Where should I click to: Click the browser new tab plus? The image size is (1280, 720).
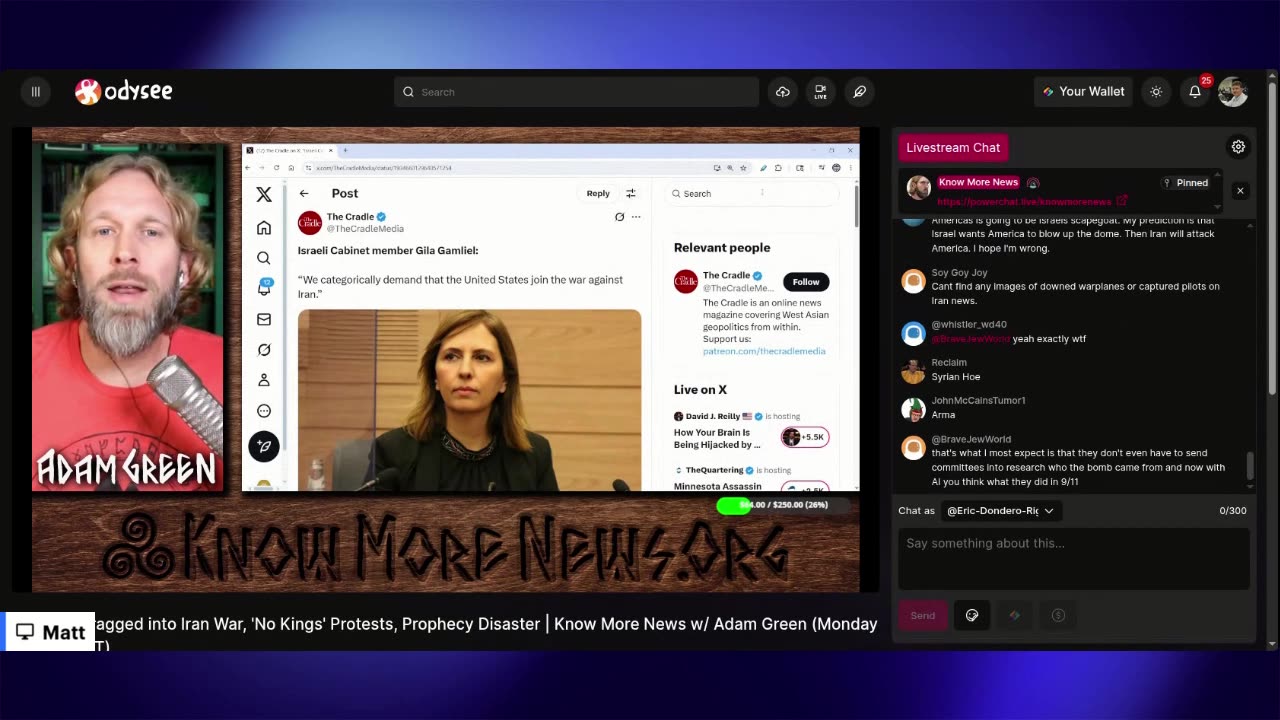click(x=345, y=151)
